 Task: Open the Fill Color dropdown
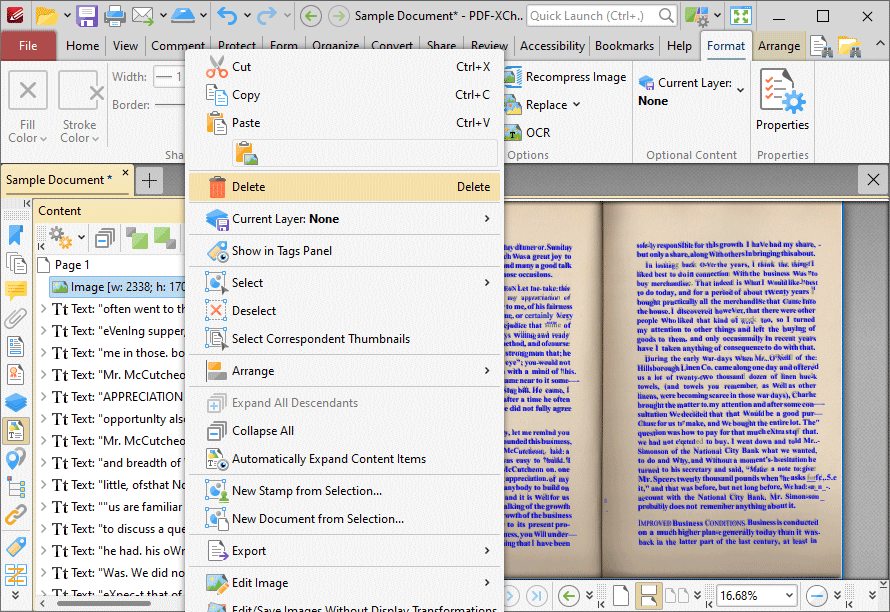pyautogui.click(x=27, y=131)
